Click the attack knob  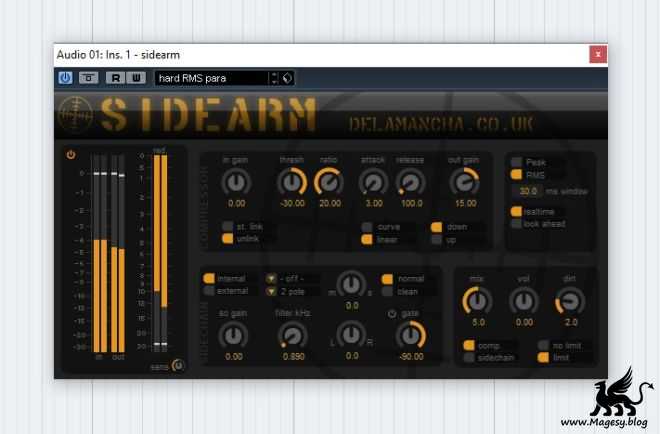(x=373, y=182)
